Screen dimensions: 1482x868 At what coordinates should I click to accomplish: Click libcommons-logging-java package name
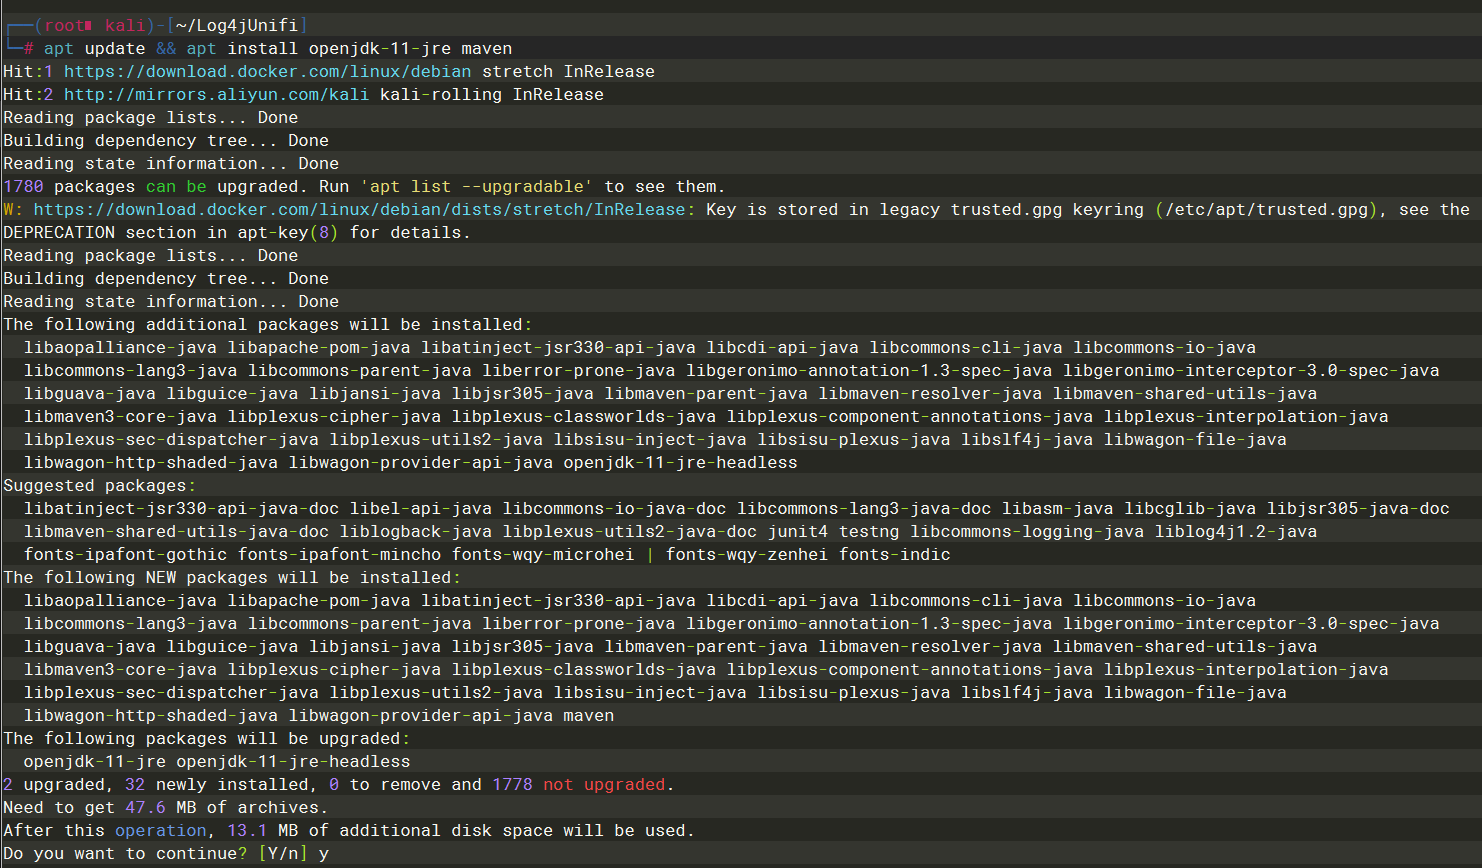click(1027, 531)
